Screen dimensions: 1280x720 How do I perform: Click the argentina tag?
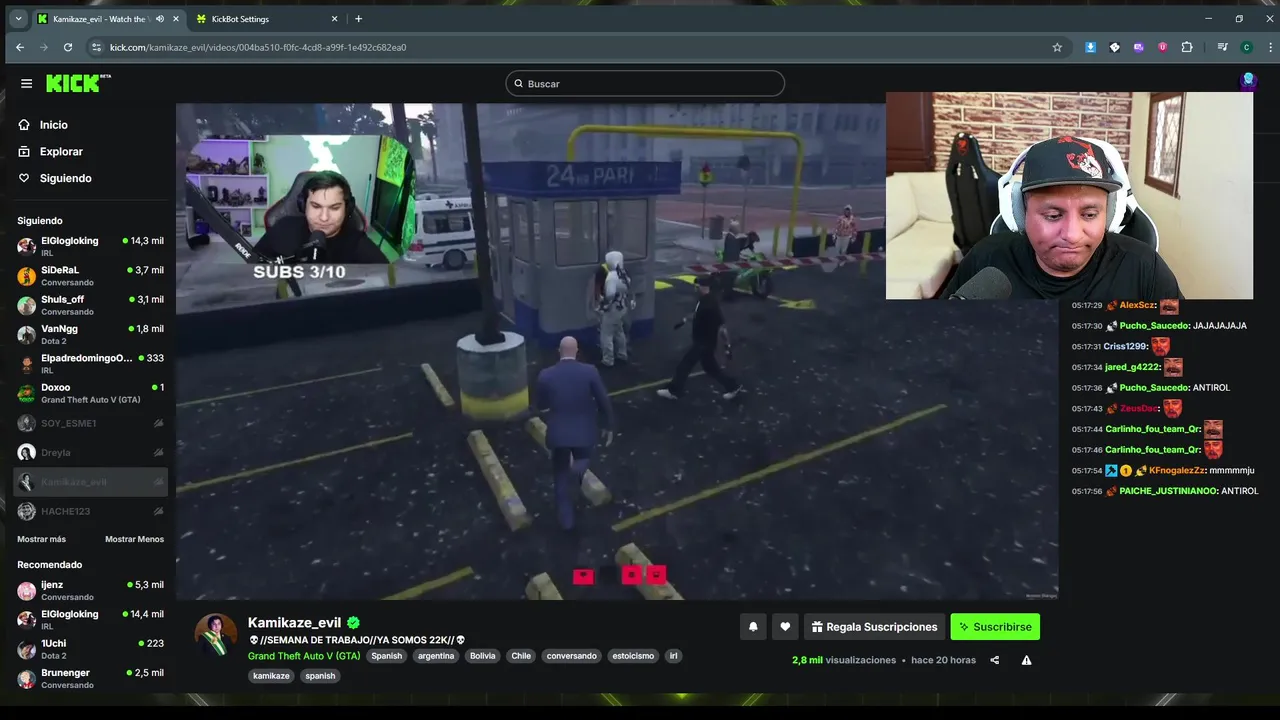(436, 656)
